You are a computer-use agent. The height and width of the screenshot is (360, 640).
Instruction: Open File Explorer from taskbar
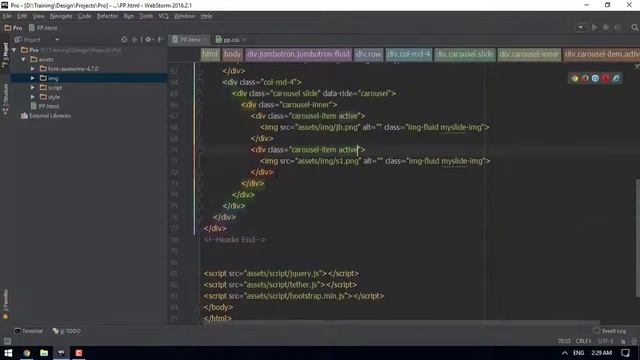[x=44, y=353]
